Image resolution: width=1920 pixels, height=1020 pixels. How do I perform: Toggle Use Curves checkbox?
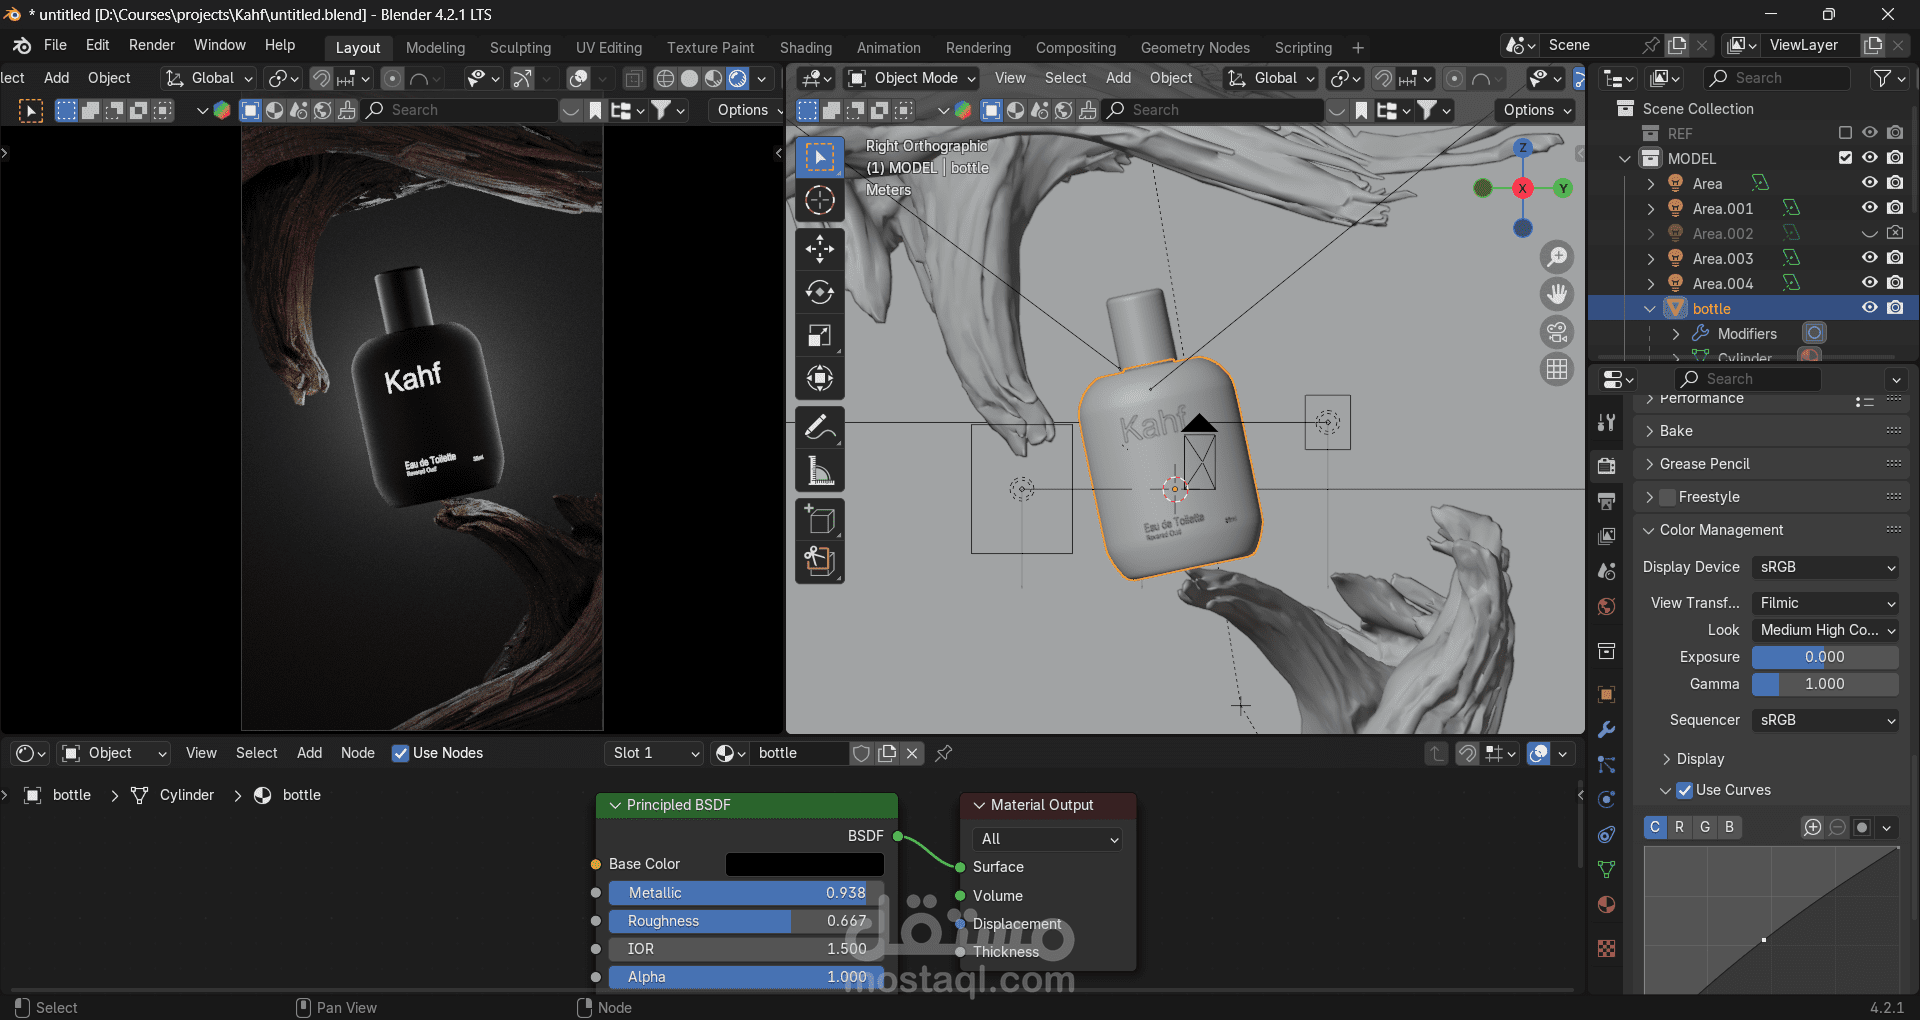1684,790
